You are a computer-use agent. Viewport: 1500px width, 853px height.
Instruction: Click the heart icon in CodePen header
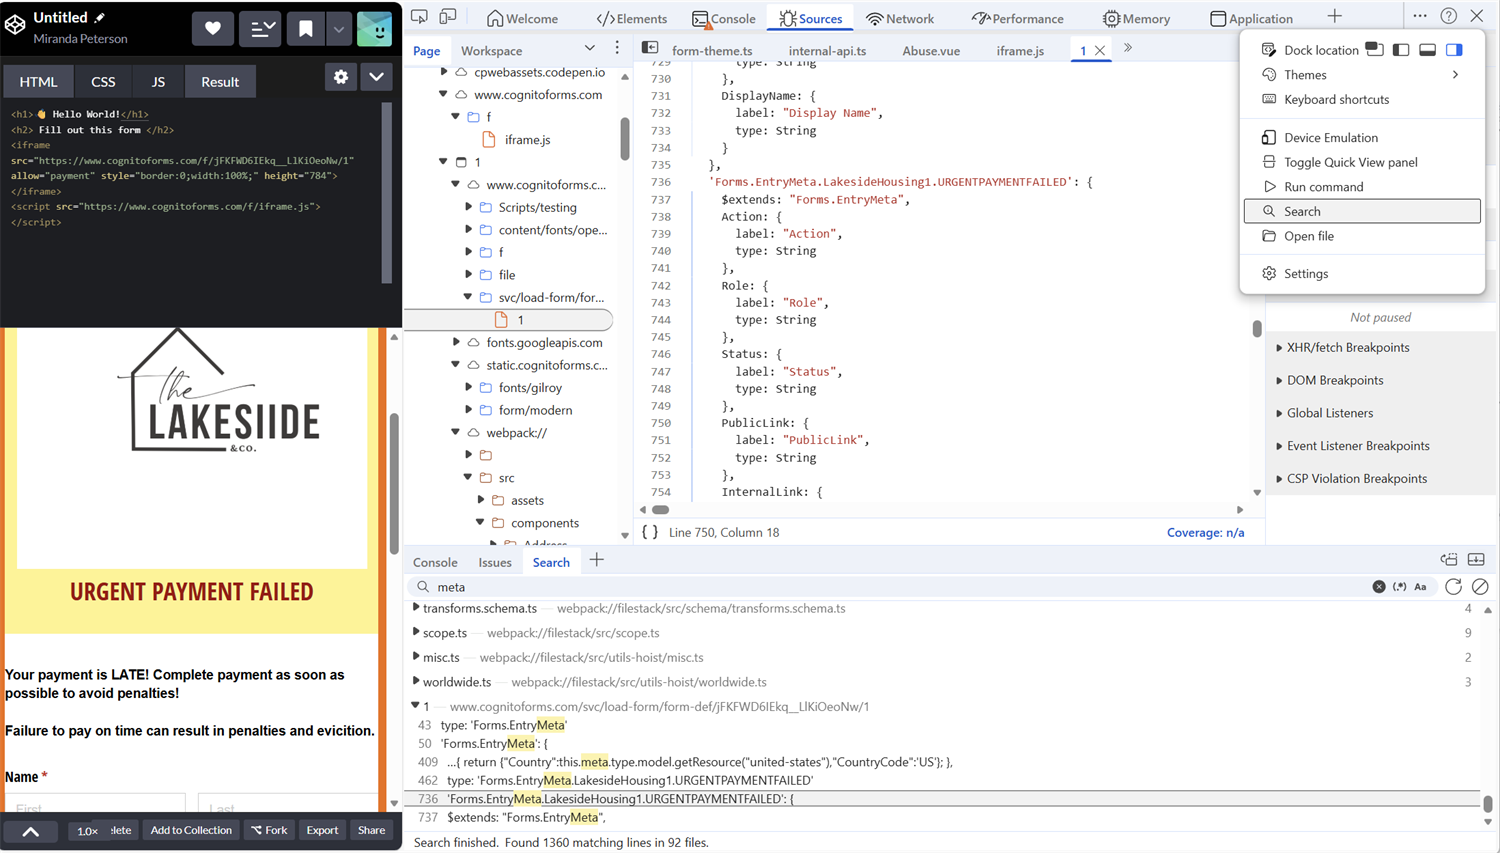[x=213, y=28]
